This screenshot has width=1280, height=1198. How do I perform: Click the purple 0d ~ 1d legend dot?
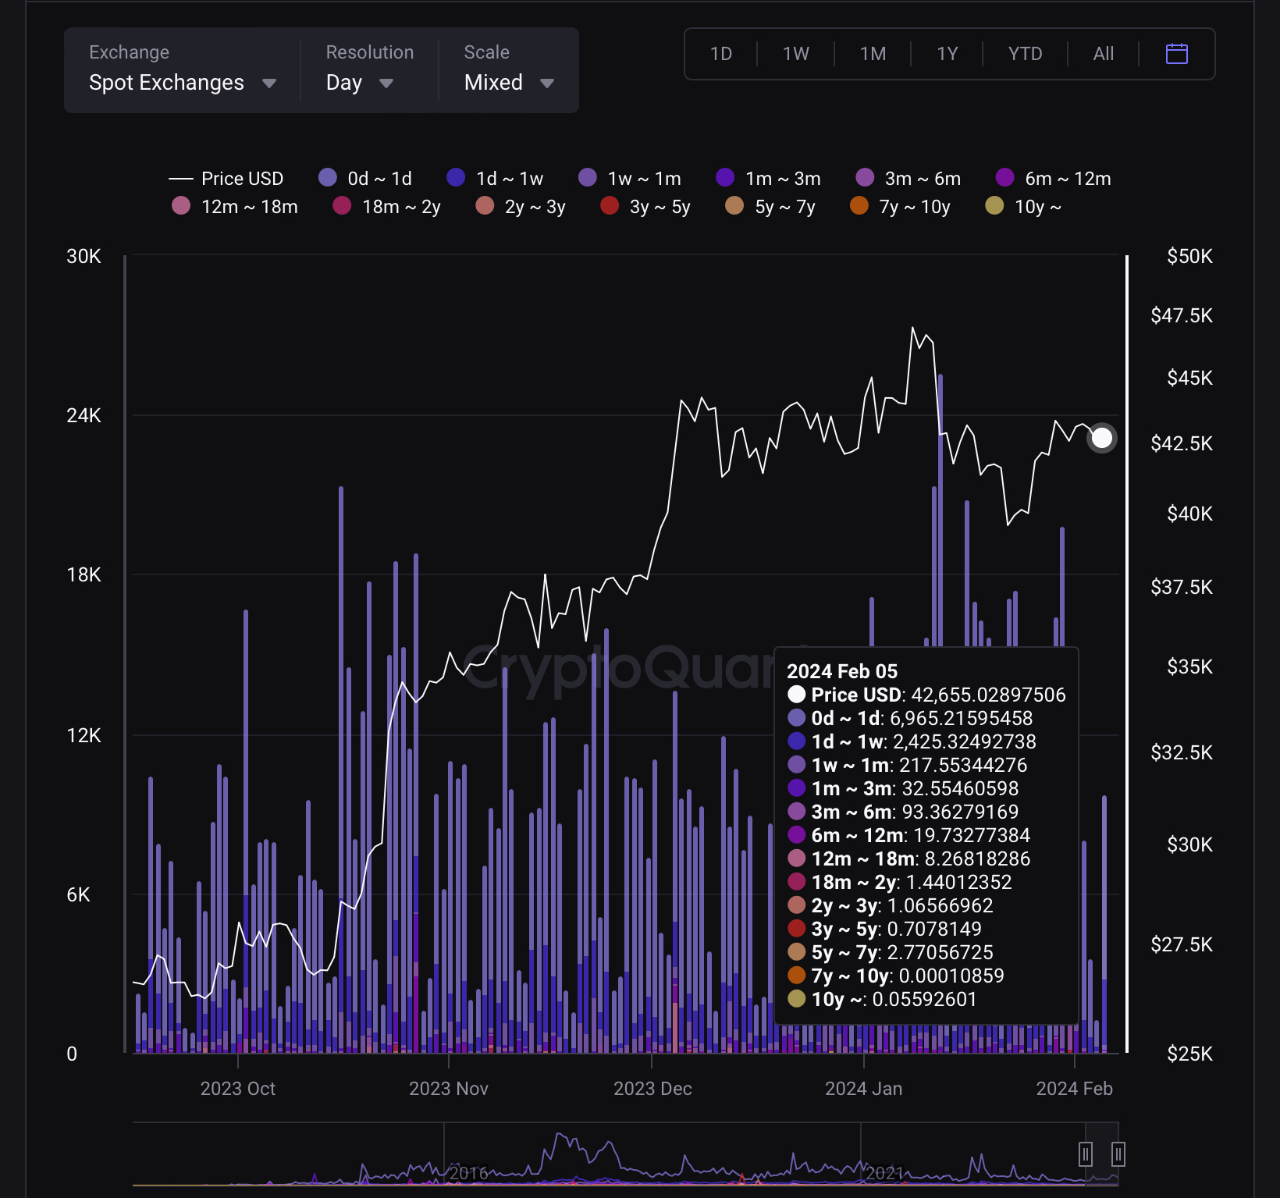328,177
